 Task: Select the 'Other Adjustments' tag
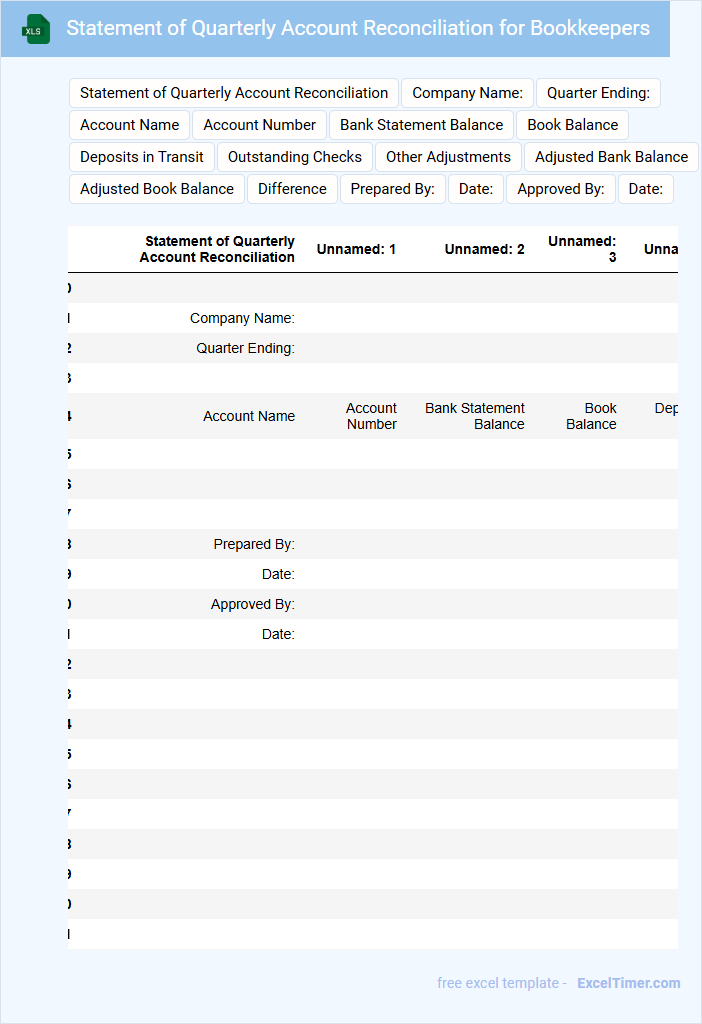(448, 157)
